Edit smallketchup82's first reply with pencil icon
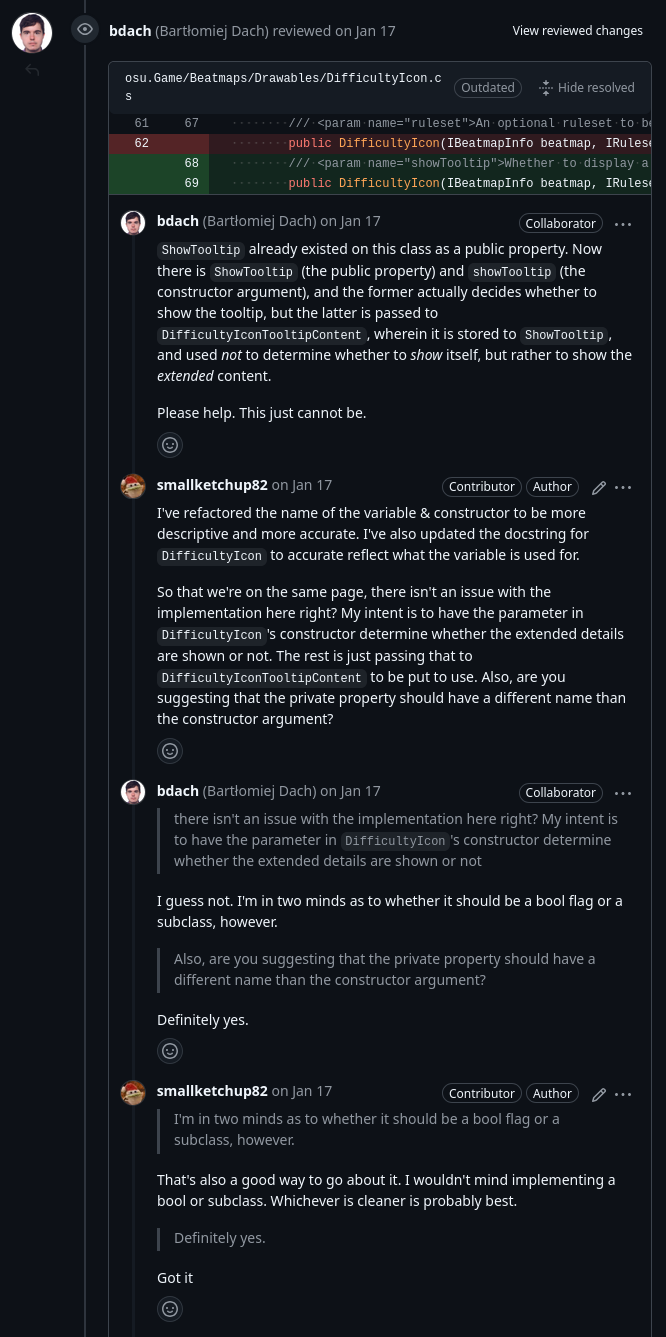 (x=599, y=488)
